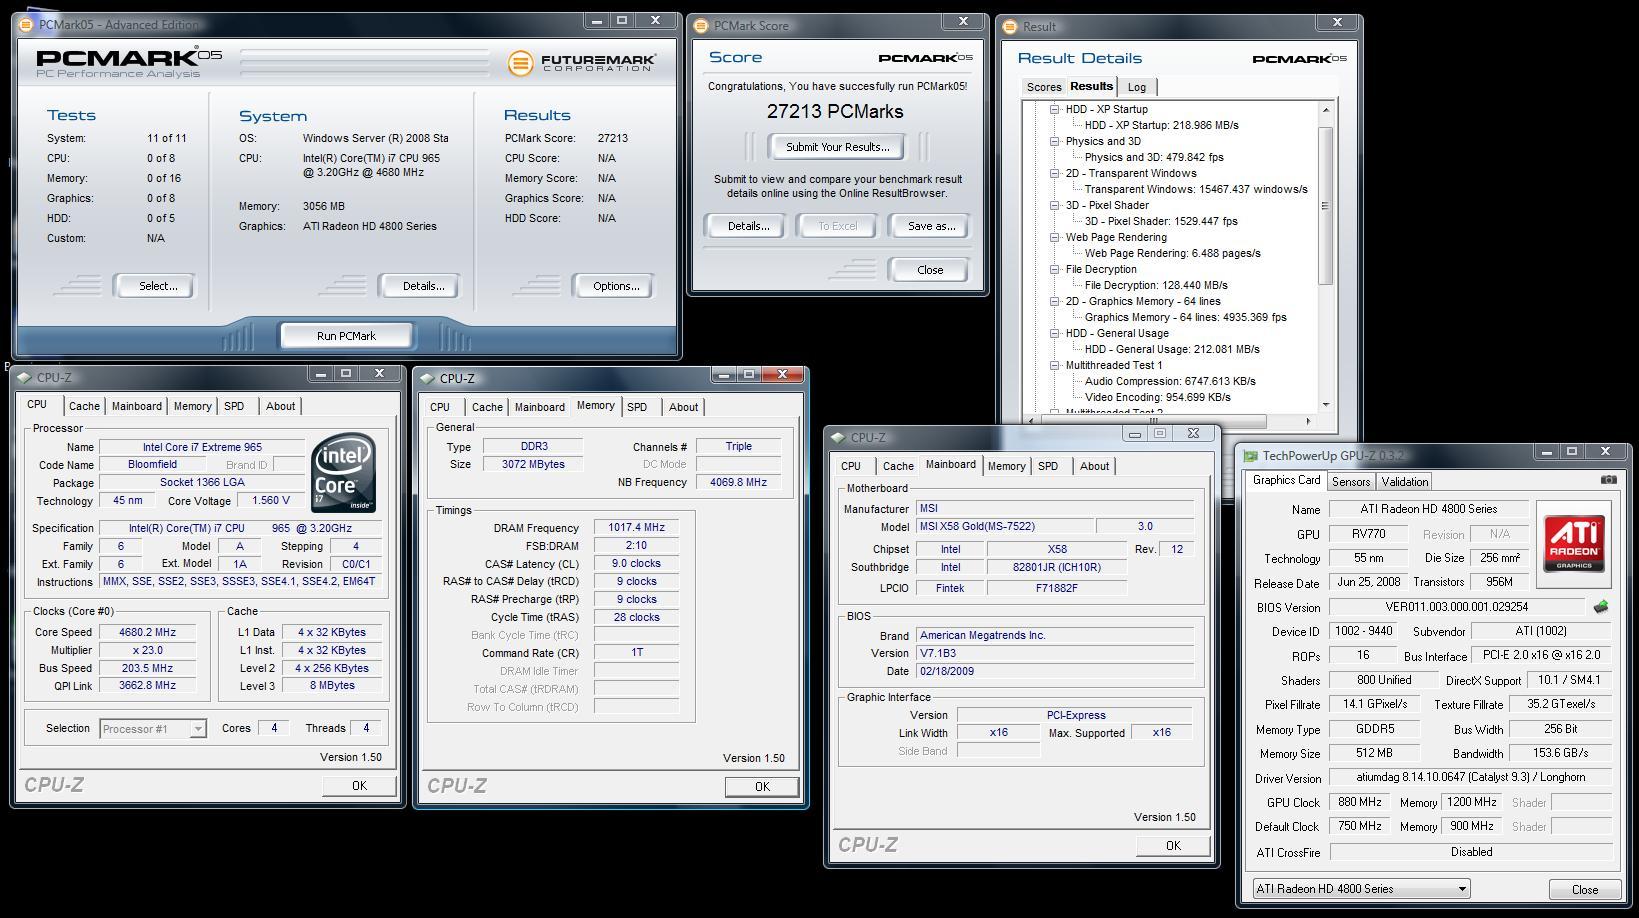Click the ATI Radeon logo in GPU-Z
The image size is (1639, 918).
click(x=1574, y=544)
